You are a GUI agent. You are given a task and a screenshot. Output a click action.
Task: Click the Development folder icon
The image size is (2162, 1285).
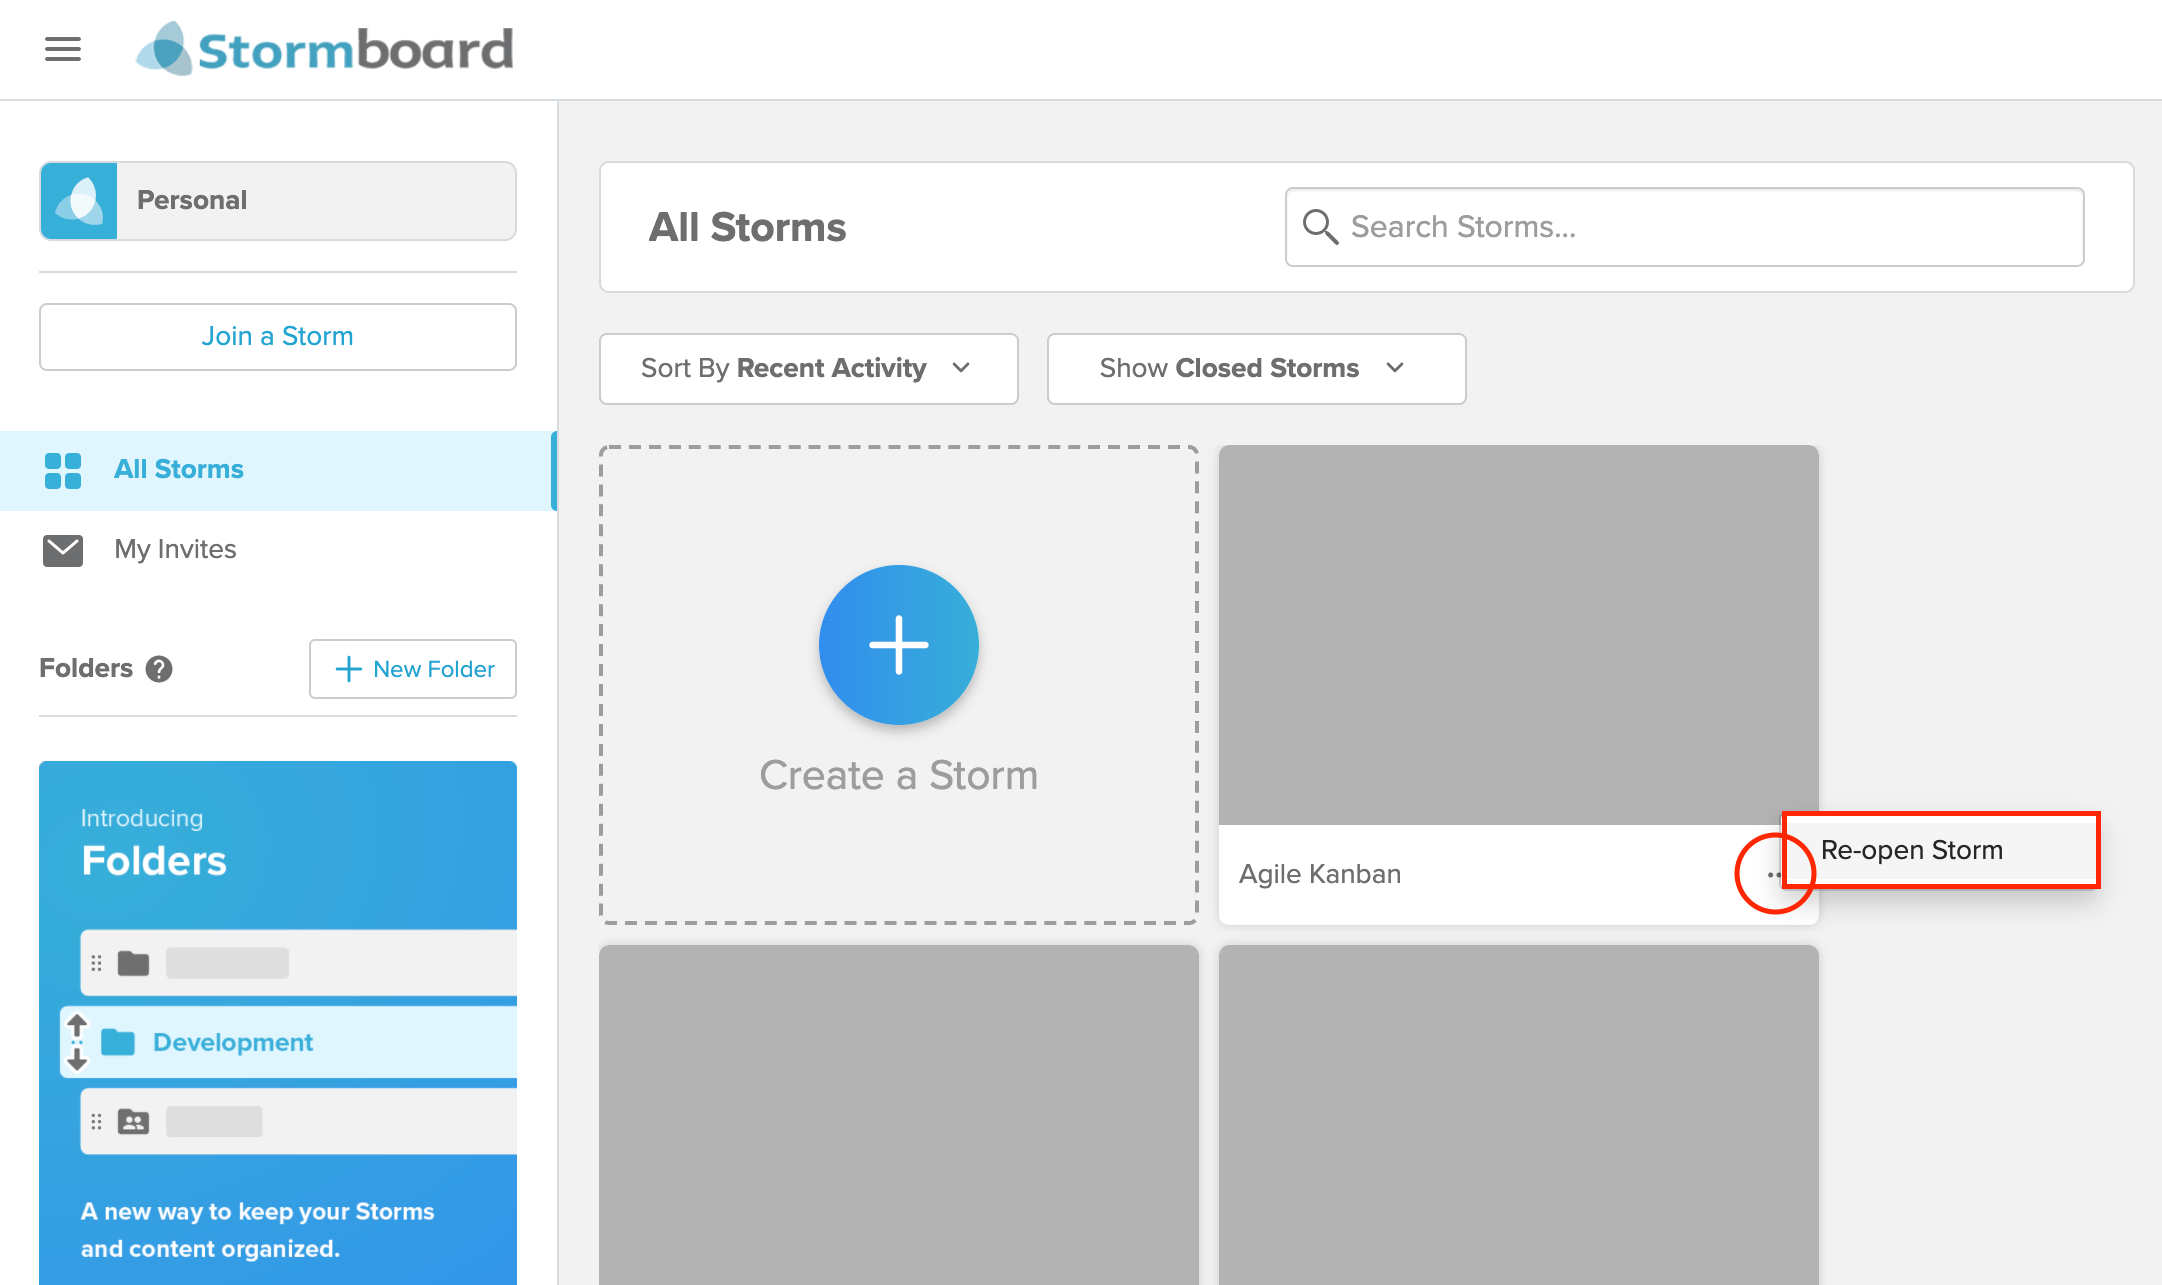(118, 1042)
